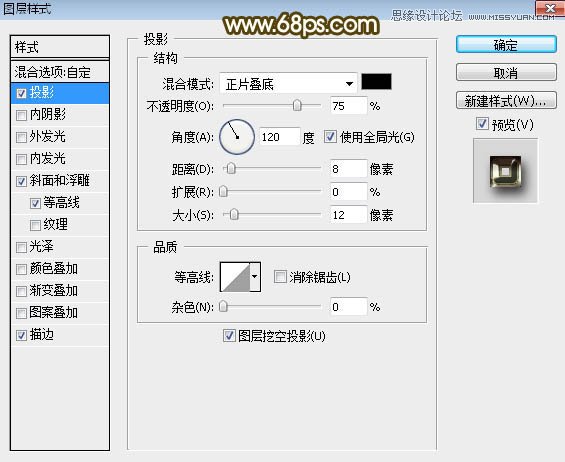Viewport: 565px width, 462px height.
Task: Click the 取消 cancel button
Action: [x=506, y=73]
